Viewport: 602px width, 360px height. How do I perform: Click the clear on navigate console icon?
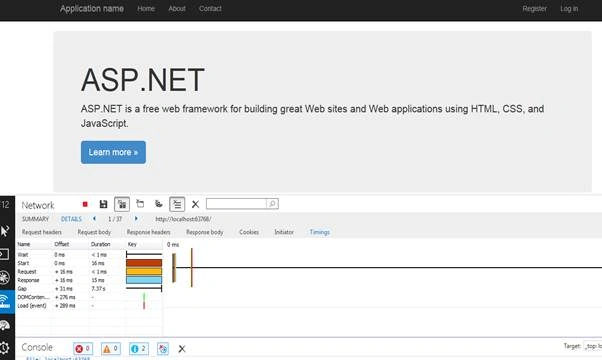163,349
